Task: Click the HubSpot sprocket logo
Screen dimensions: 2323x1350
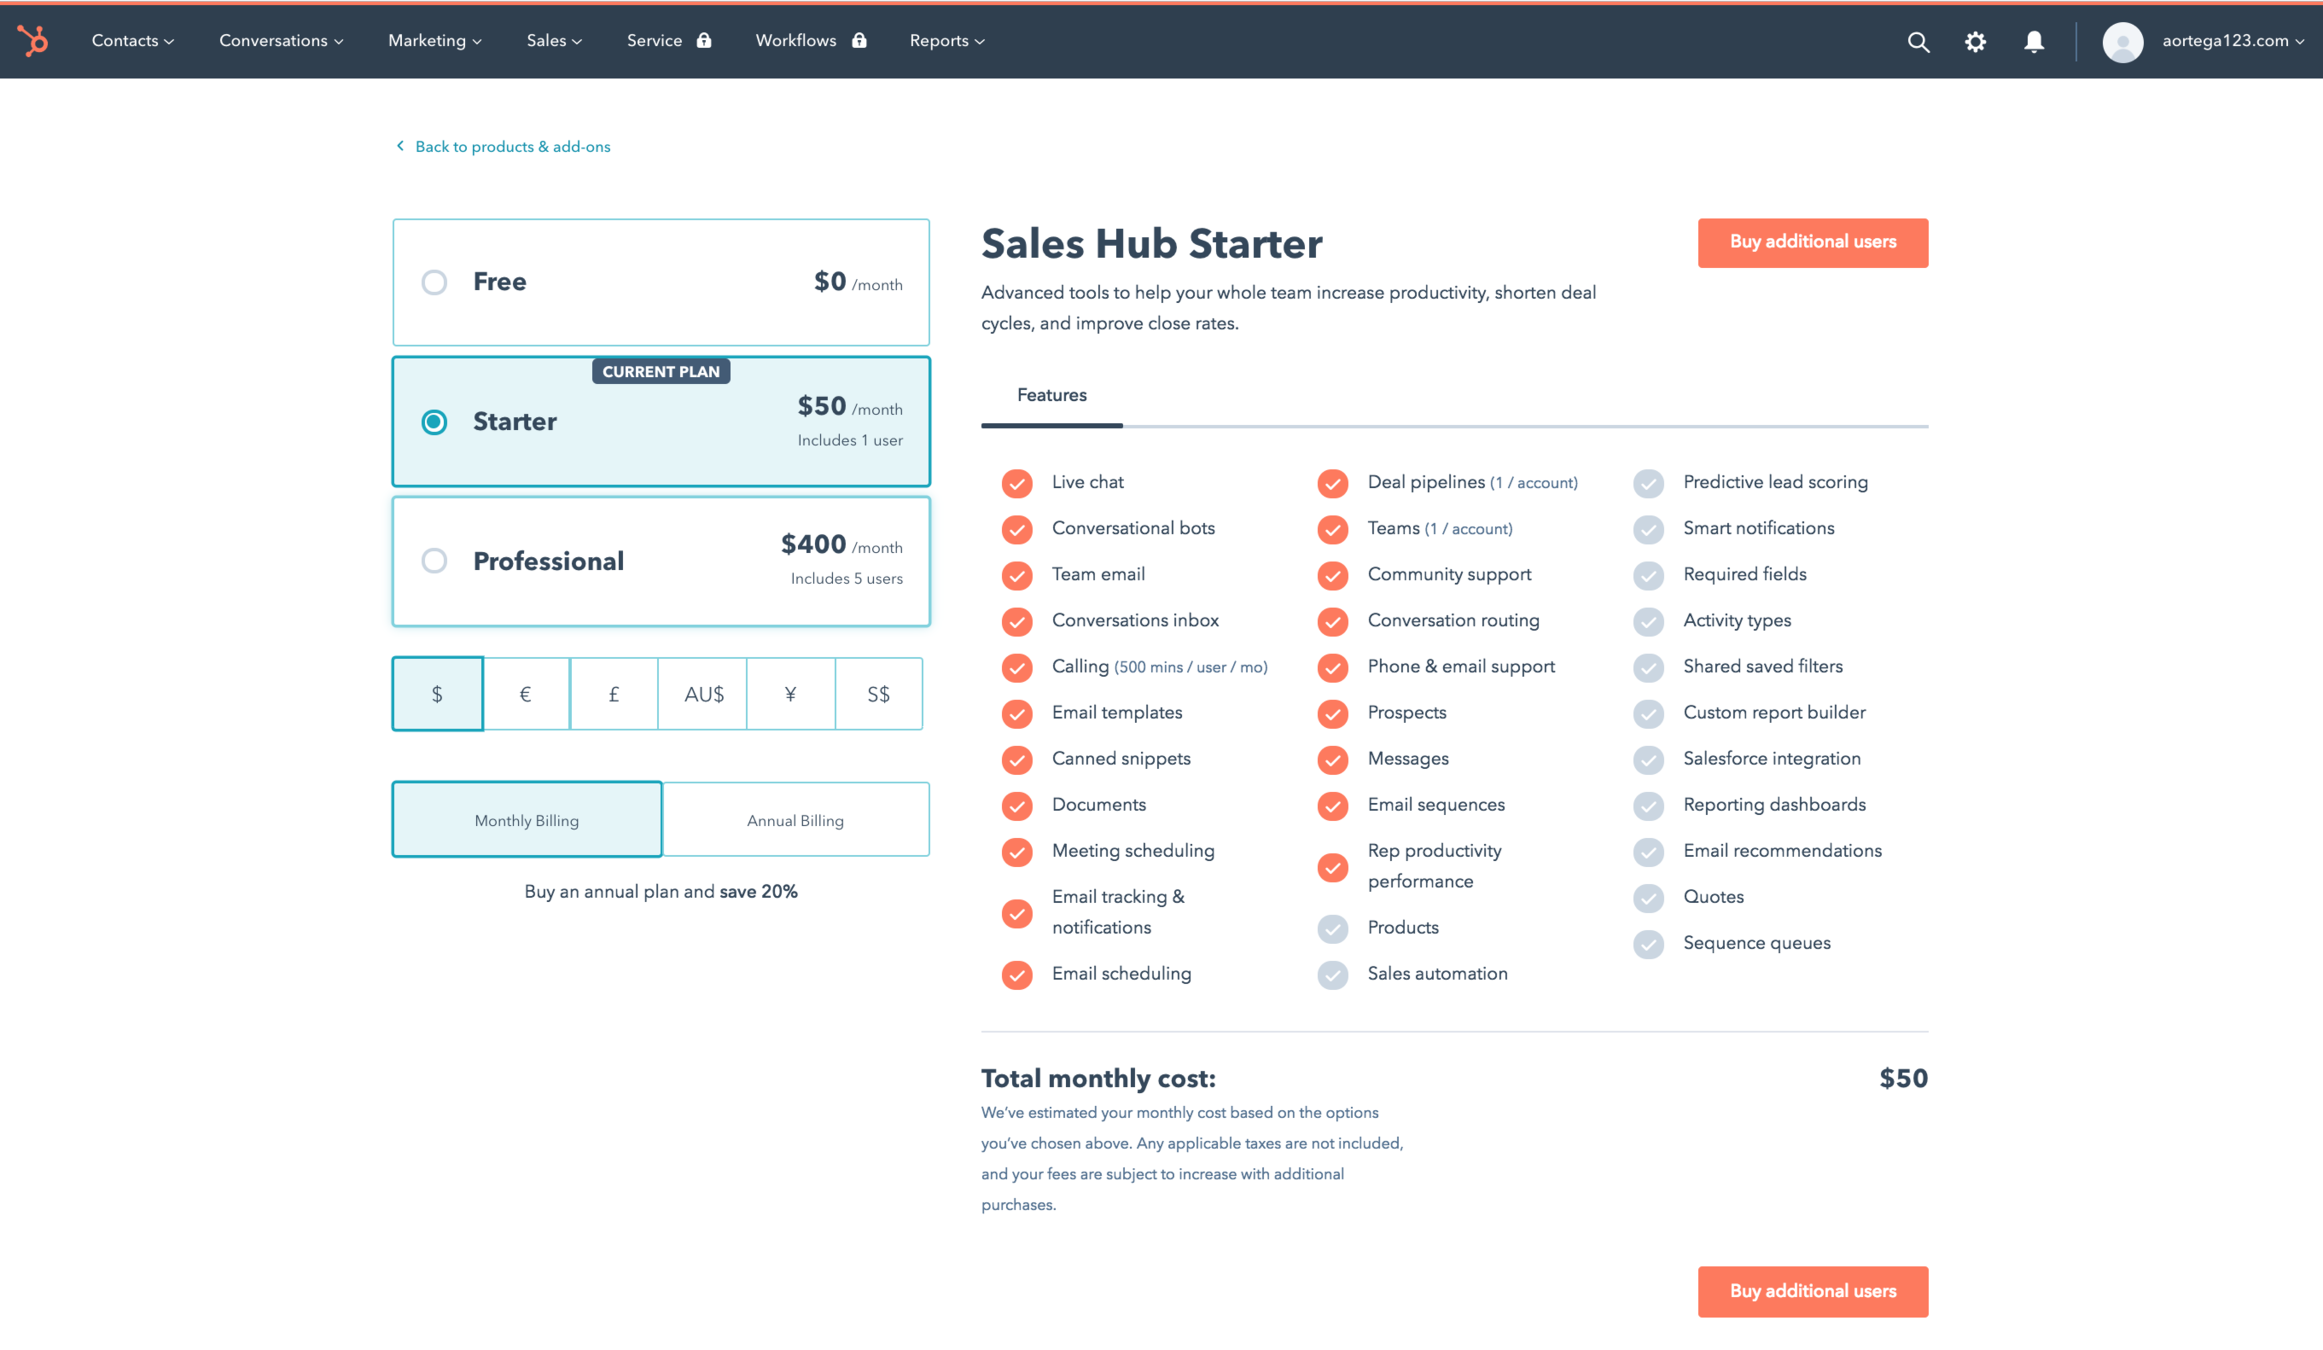Action: point(33,41)
